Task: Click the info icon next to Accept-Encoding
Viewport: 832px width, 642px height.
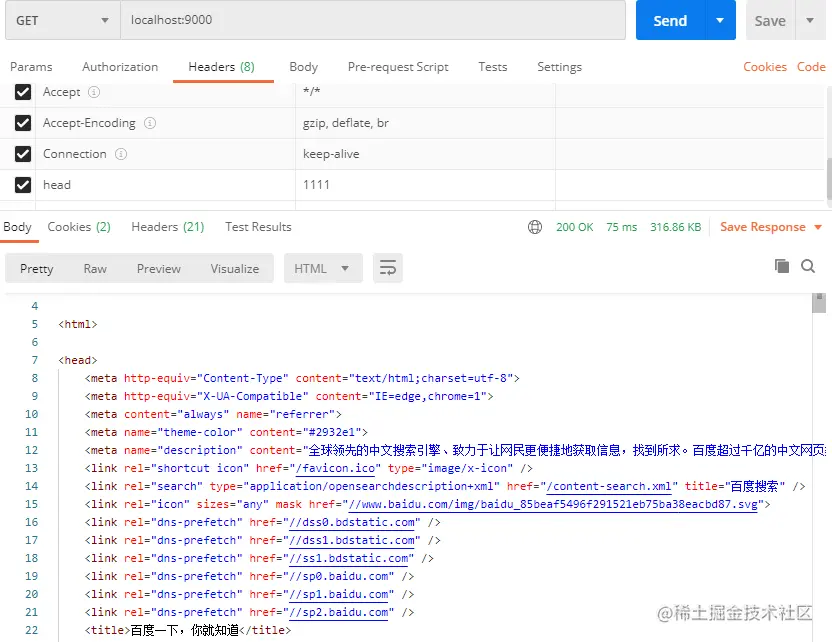Action: [x=150, y=123]
